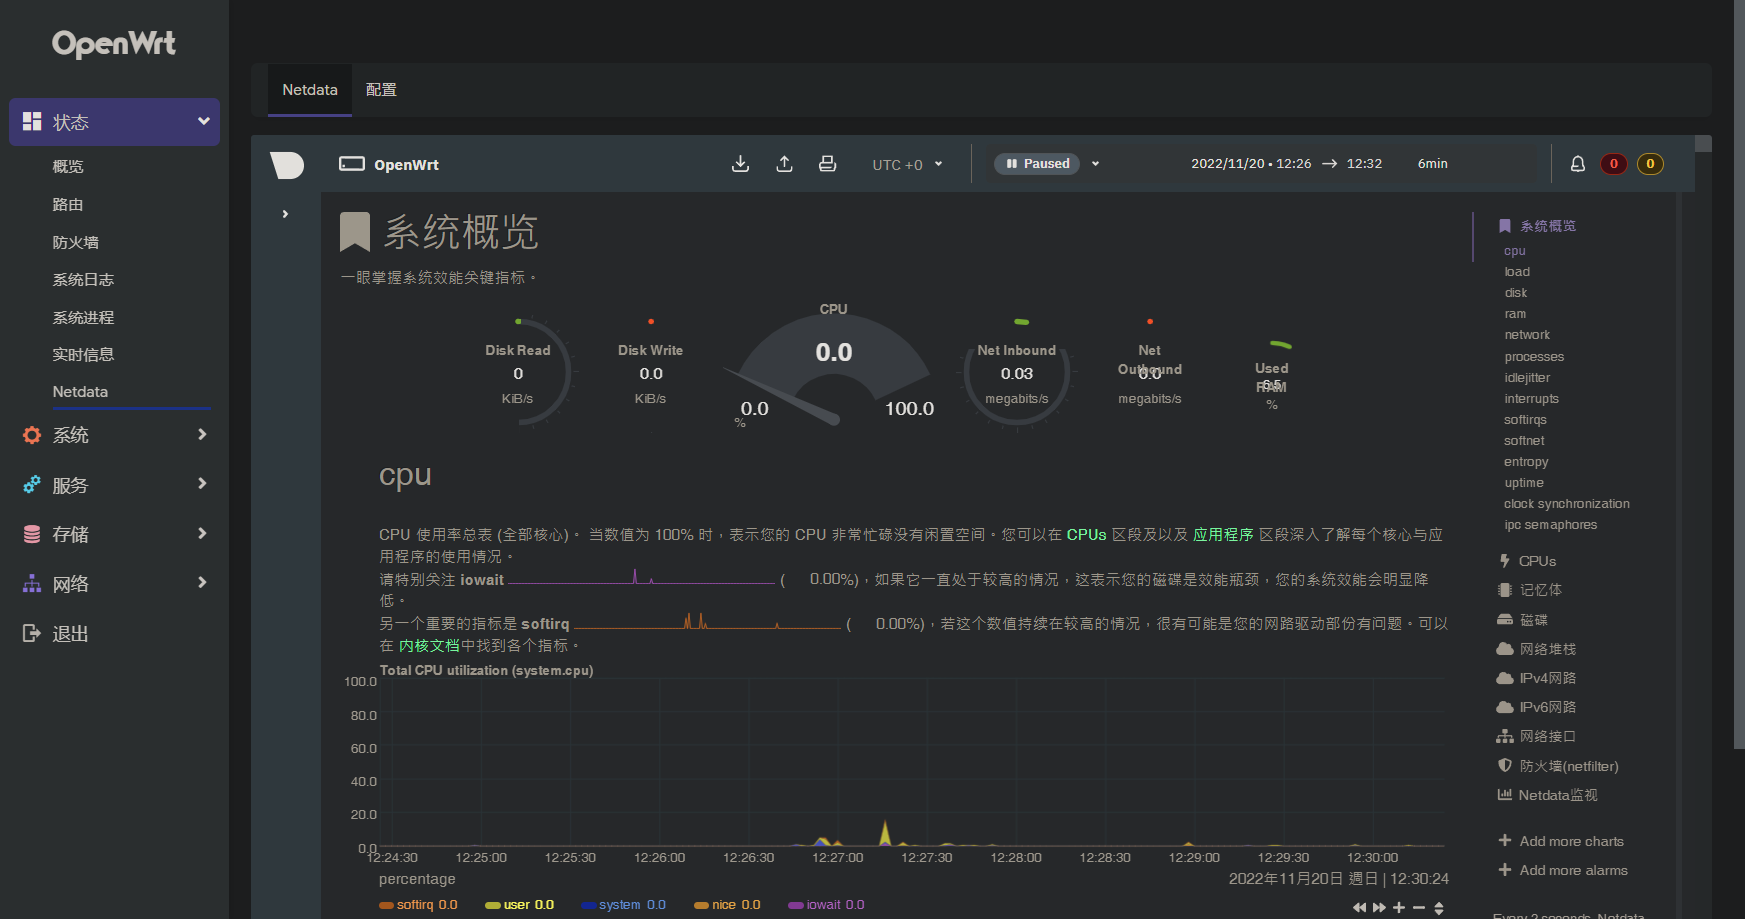Click the 存储 database icon
Image resolution: width=1745 pixels, height=919 pixels.
point(32,534)
